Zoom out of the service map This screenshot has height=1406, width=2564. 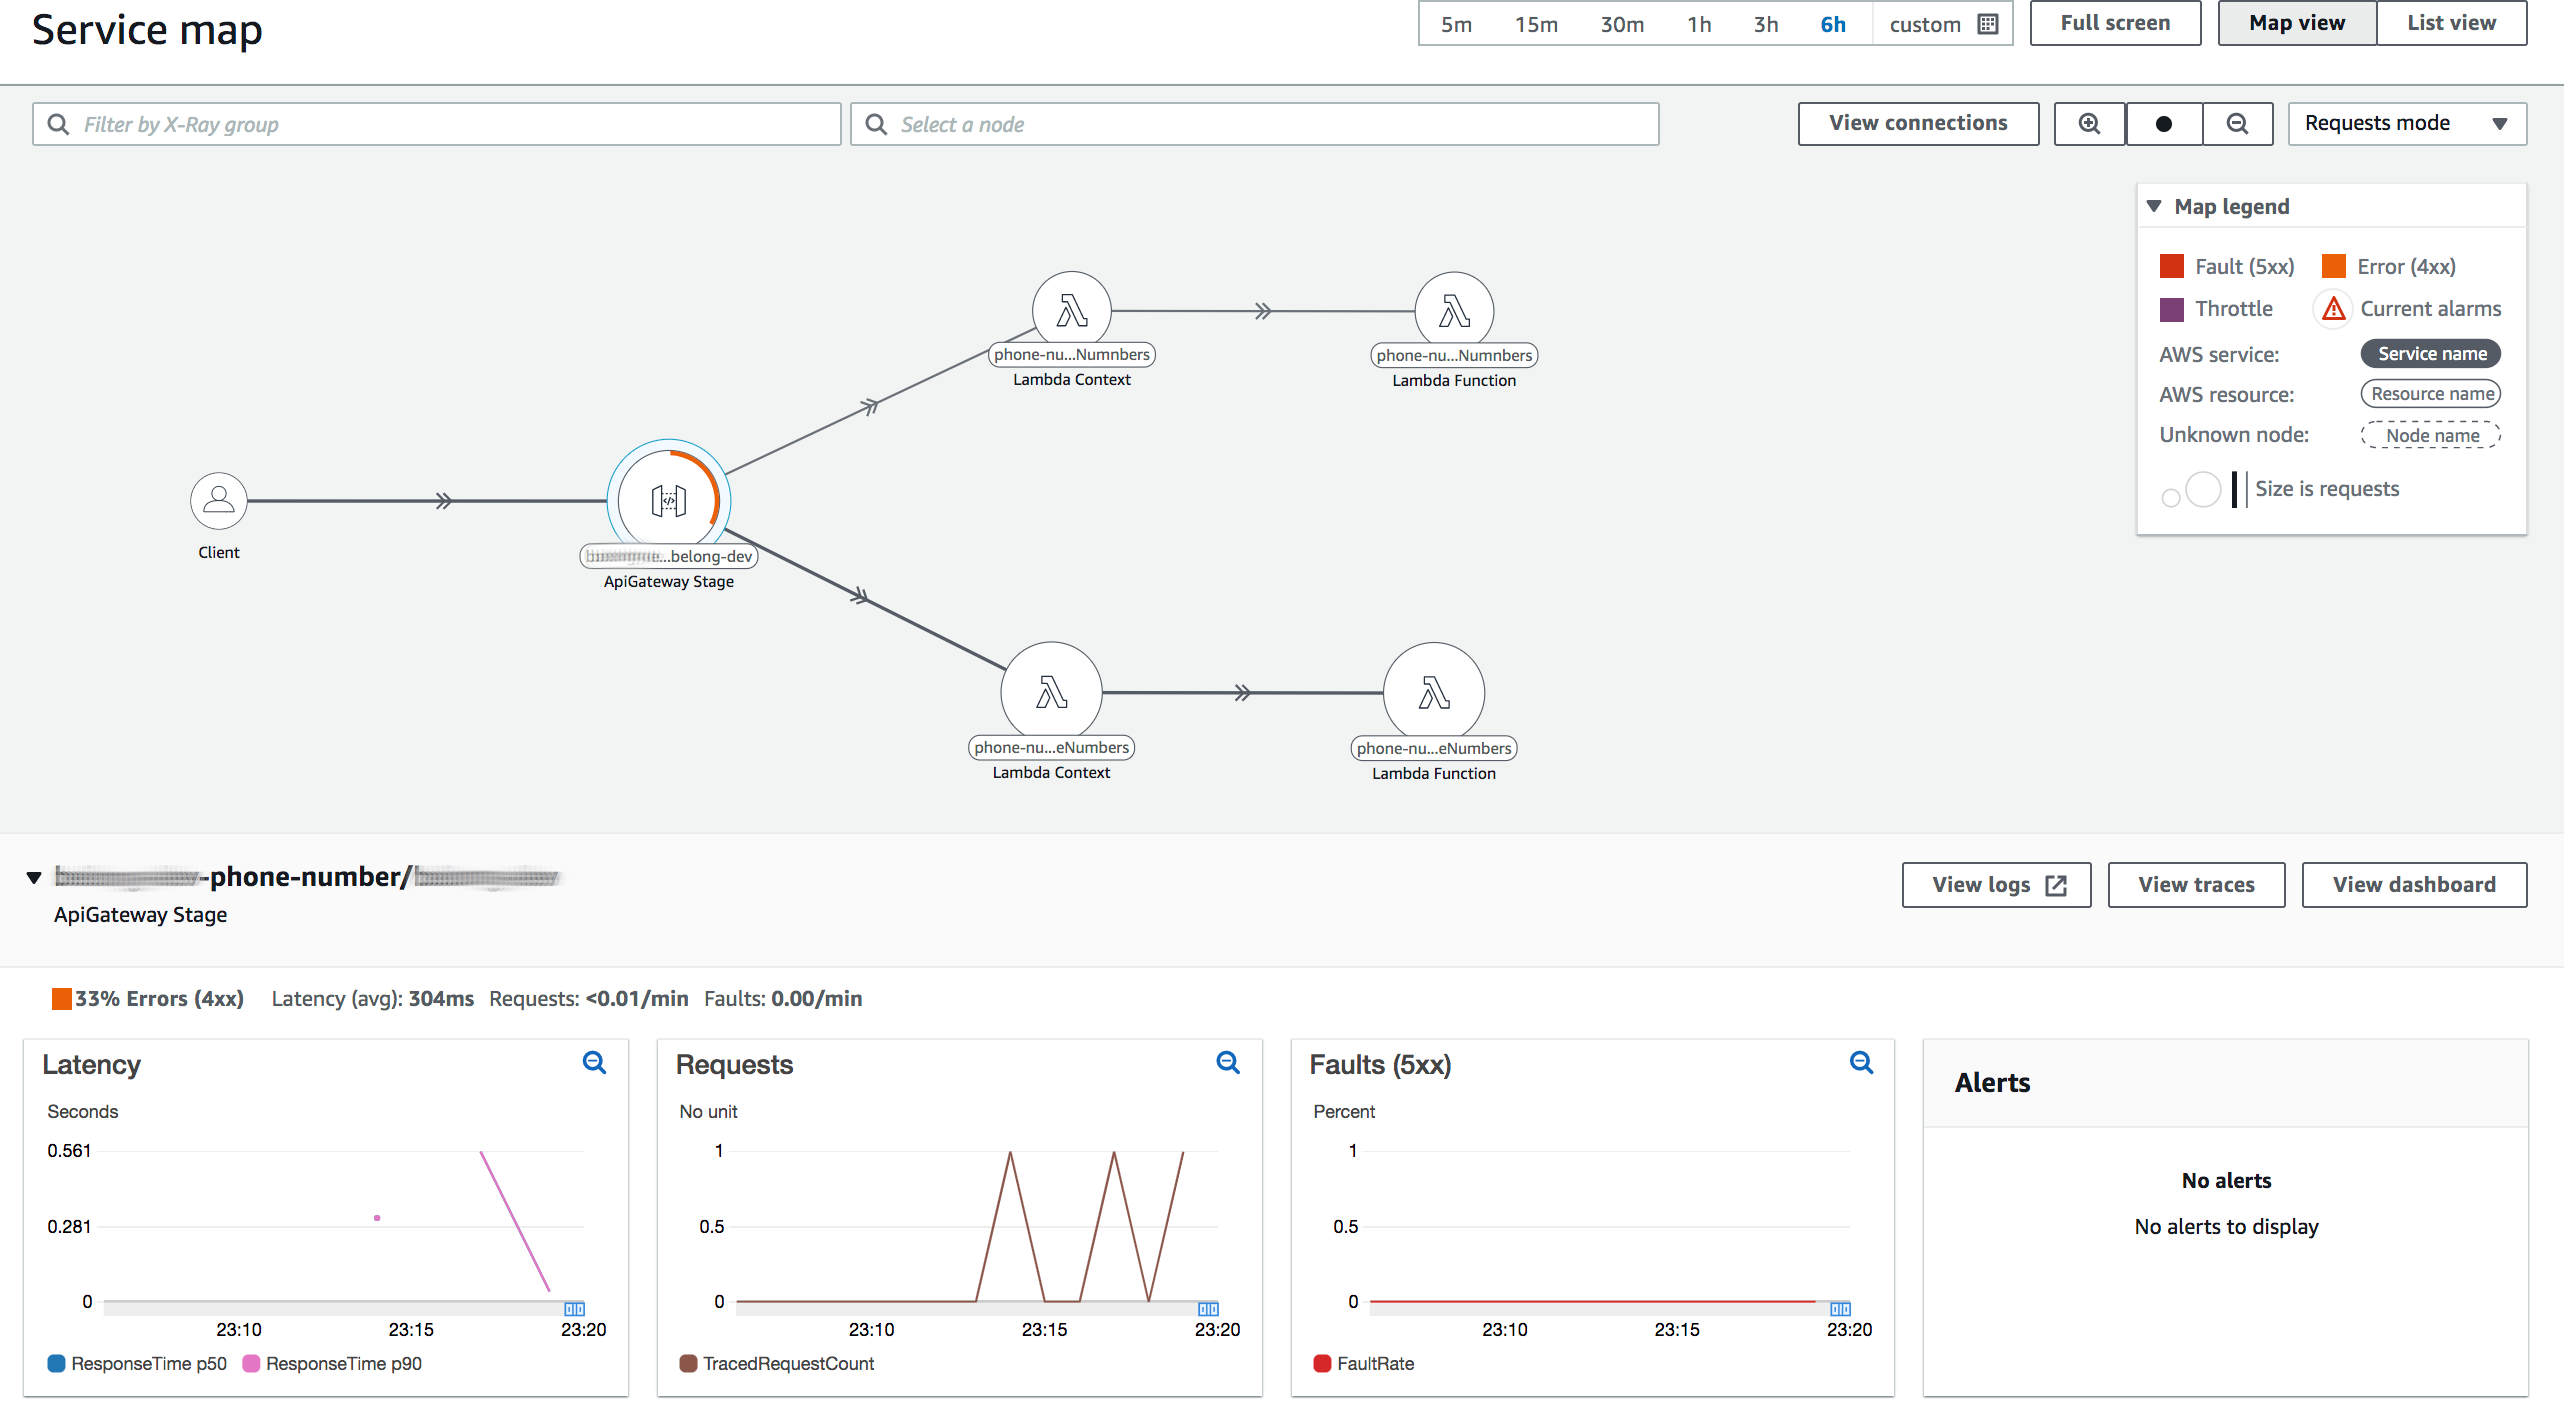[x=2237, y=124]
